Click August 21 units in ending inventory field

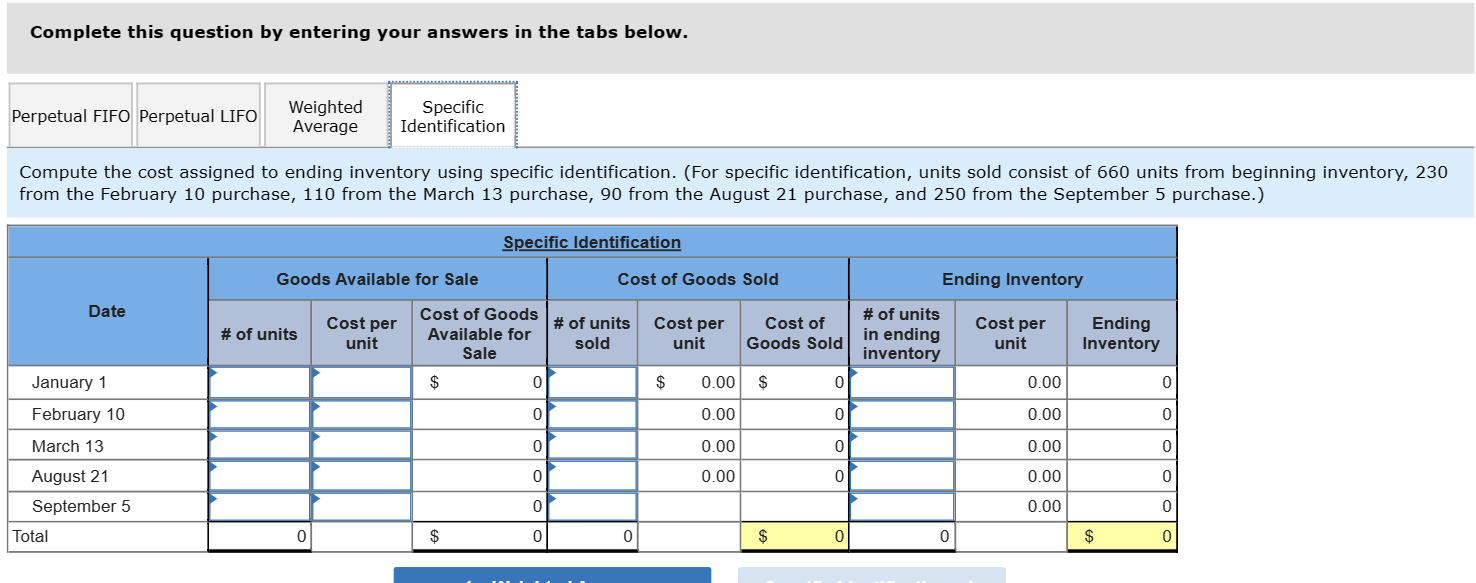tap(901, 476)
